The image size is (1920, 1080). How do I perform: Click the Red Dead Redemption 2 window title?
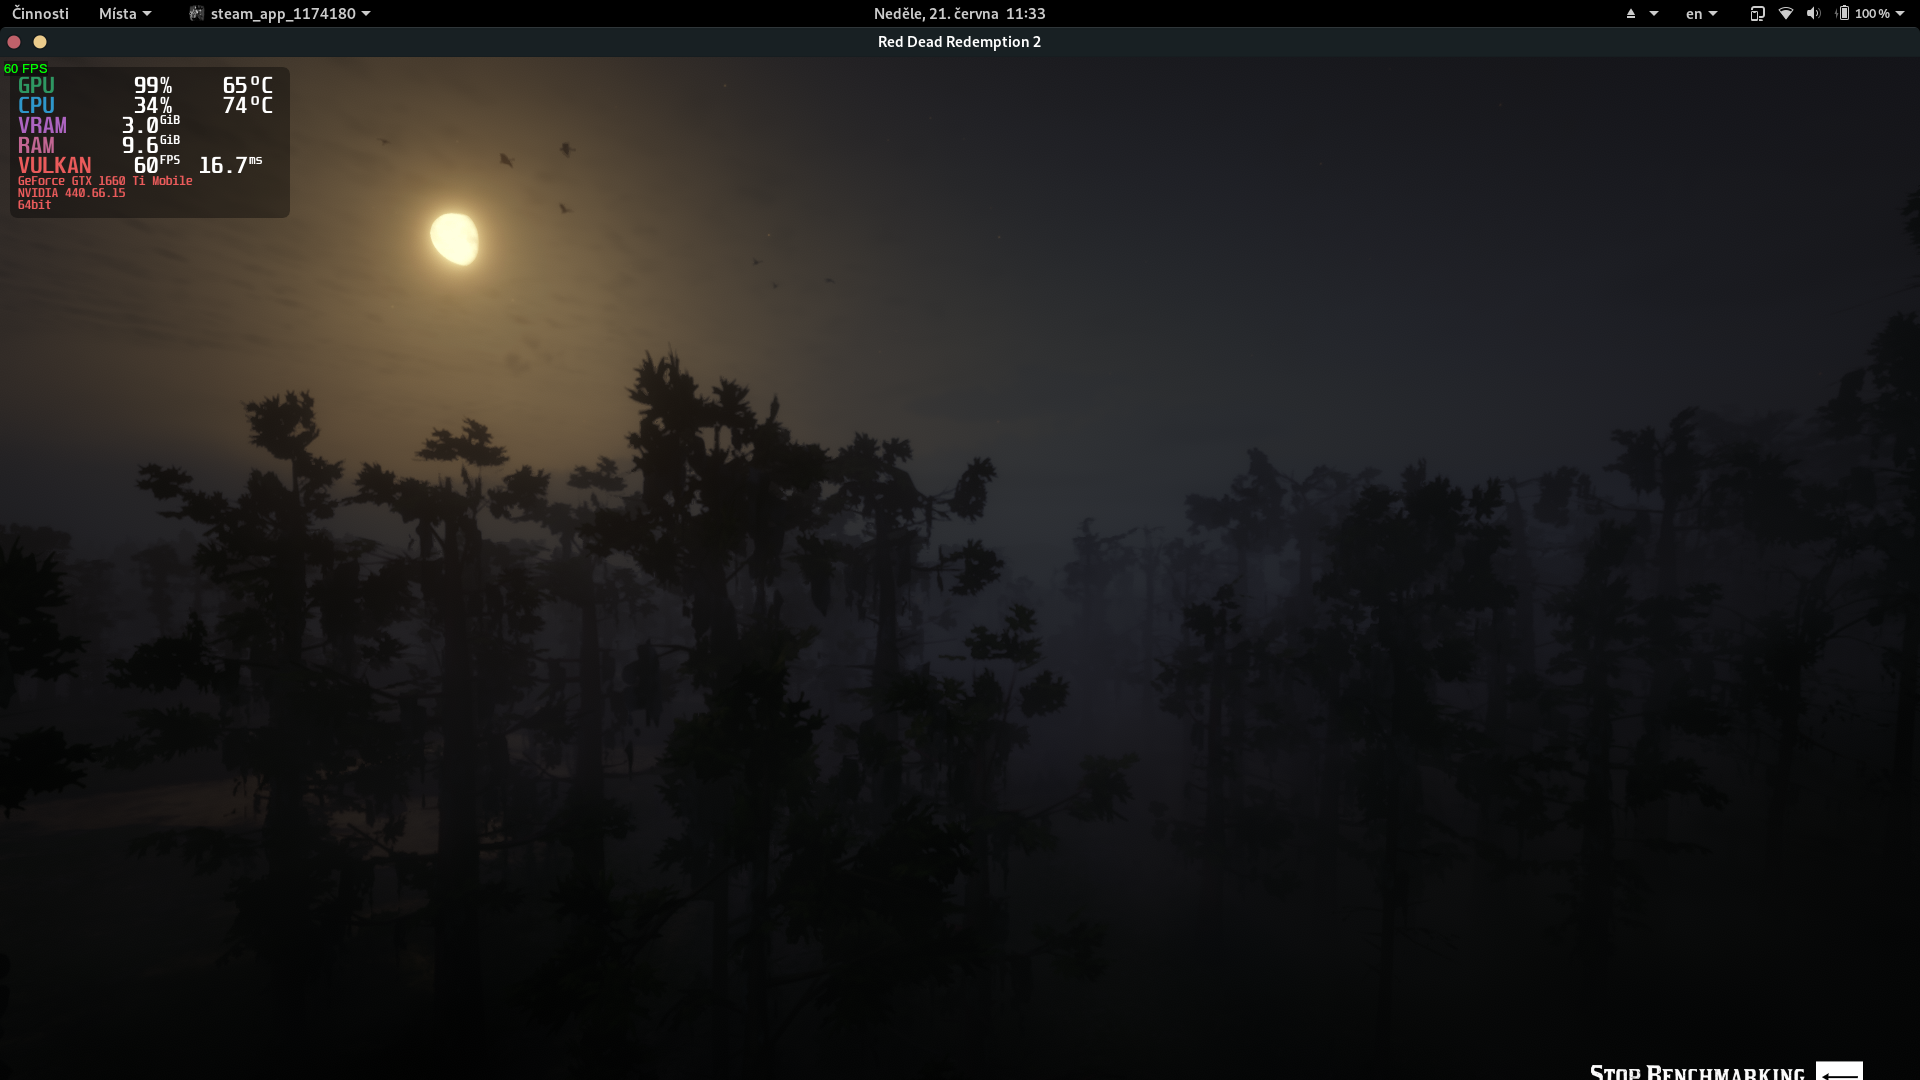(x=959, y=42)
